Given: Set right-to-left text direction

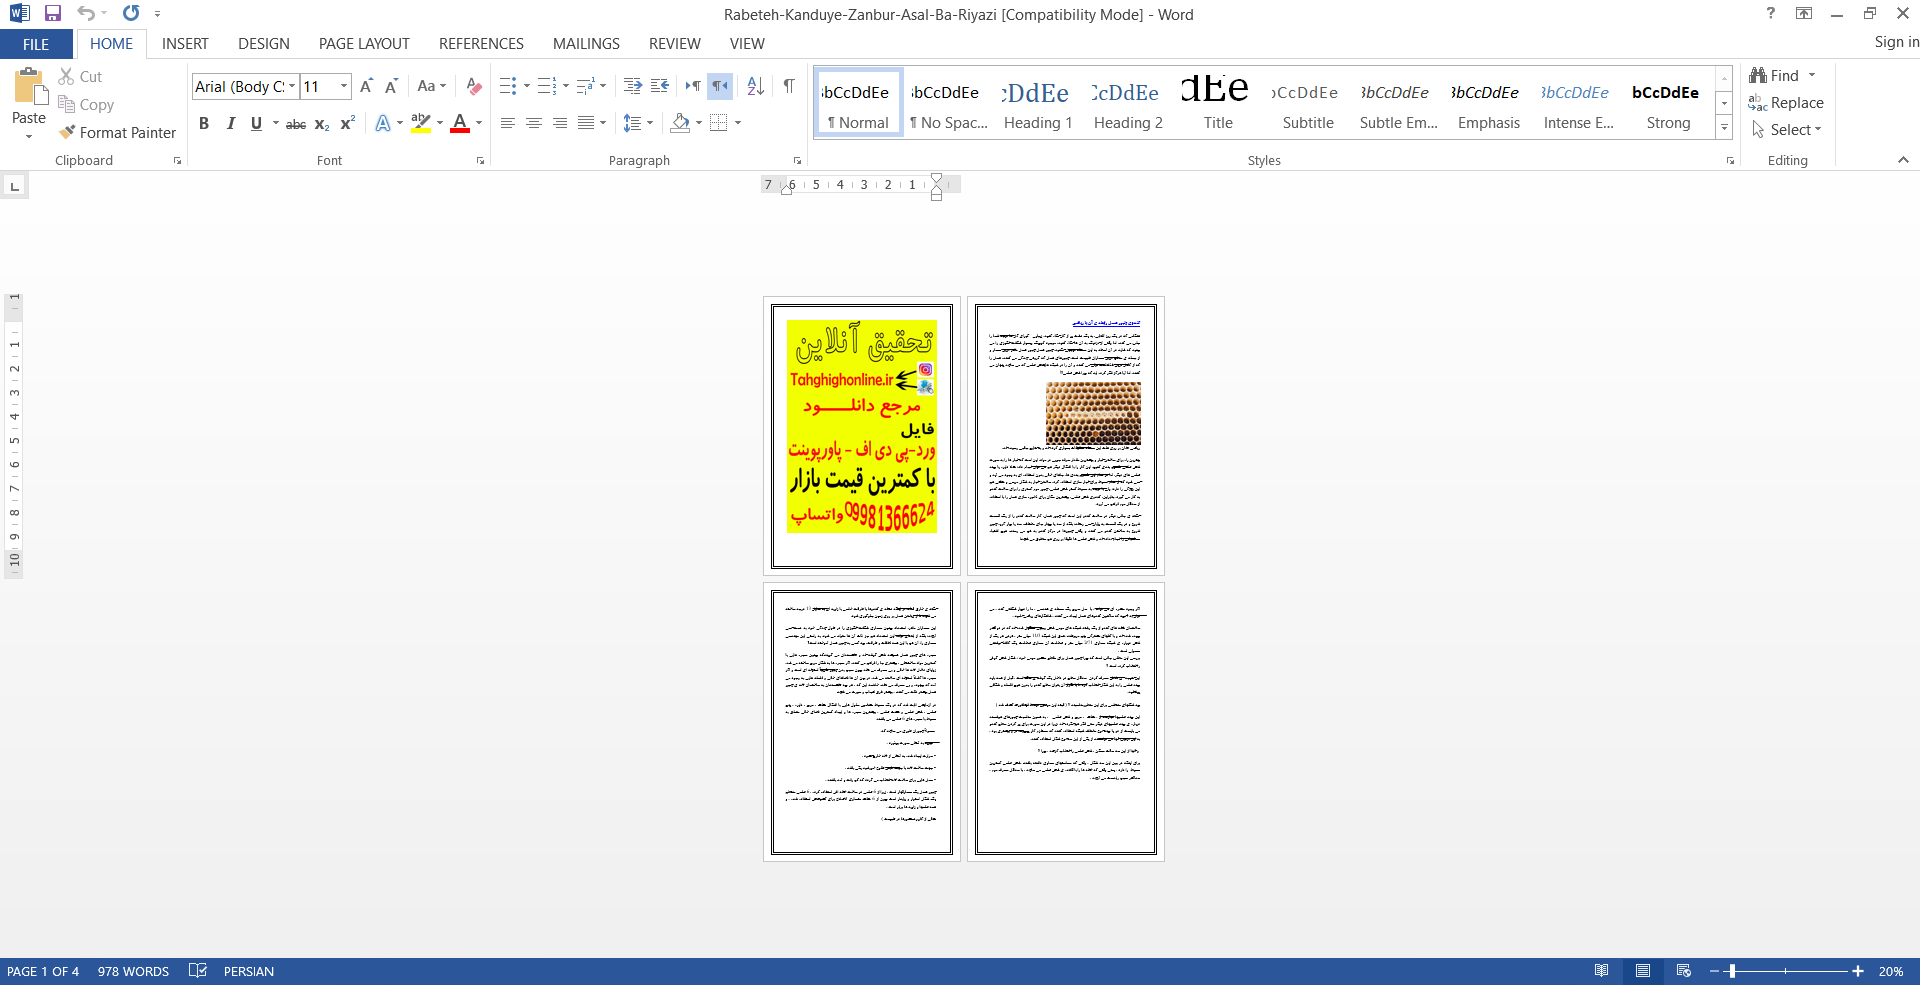Looking at the screenshot, I should [720, 86].
